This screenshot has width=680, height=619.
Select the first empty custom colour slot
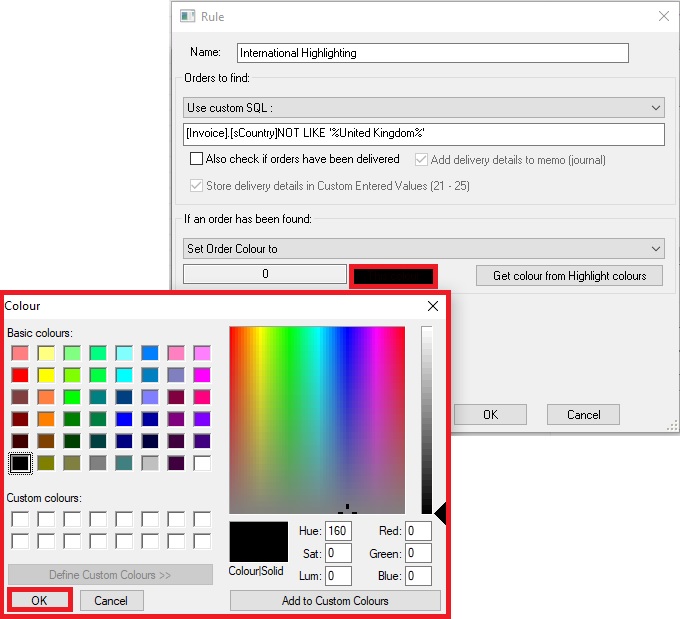pos(20,519)
